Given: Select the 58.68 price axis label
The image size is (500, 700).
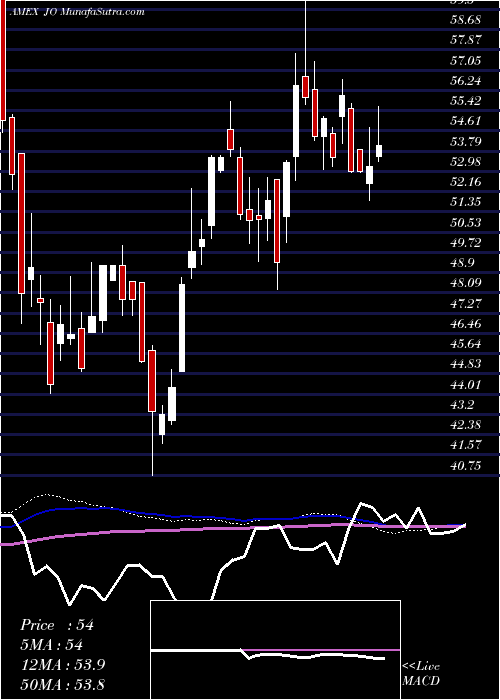Looking at the screenshot, I should pos(466,20).
